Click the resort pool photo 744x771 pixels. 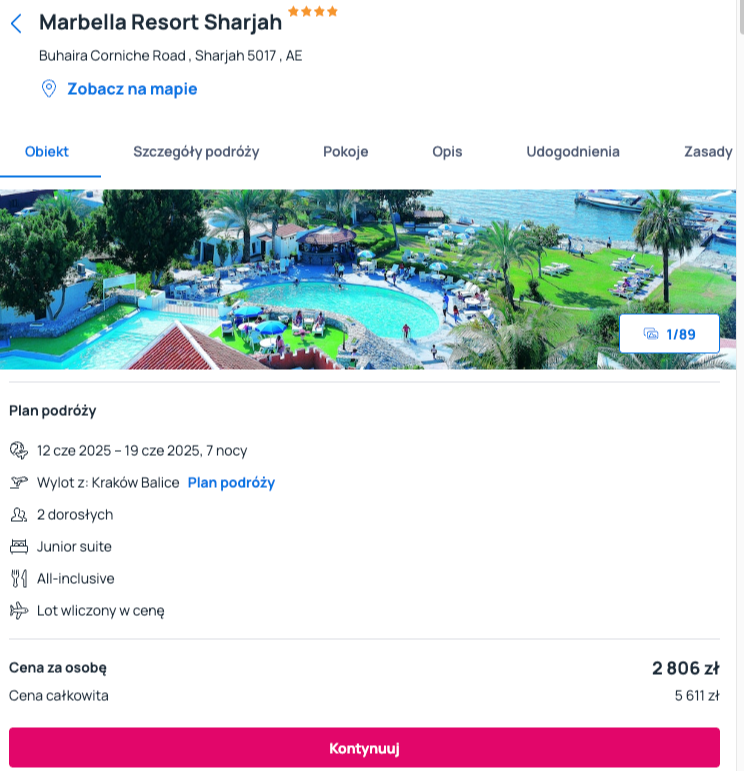368,279
